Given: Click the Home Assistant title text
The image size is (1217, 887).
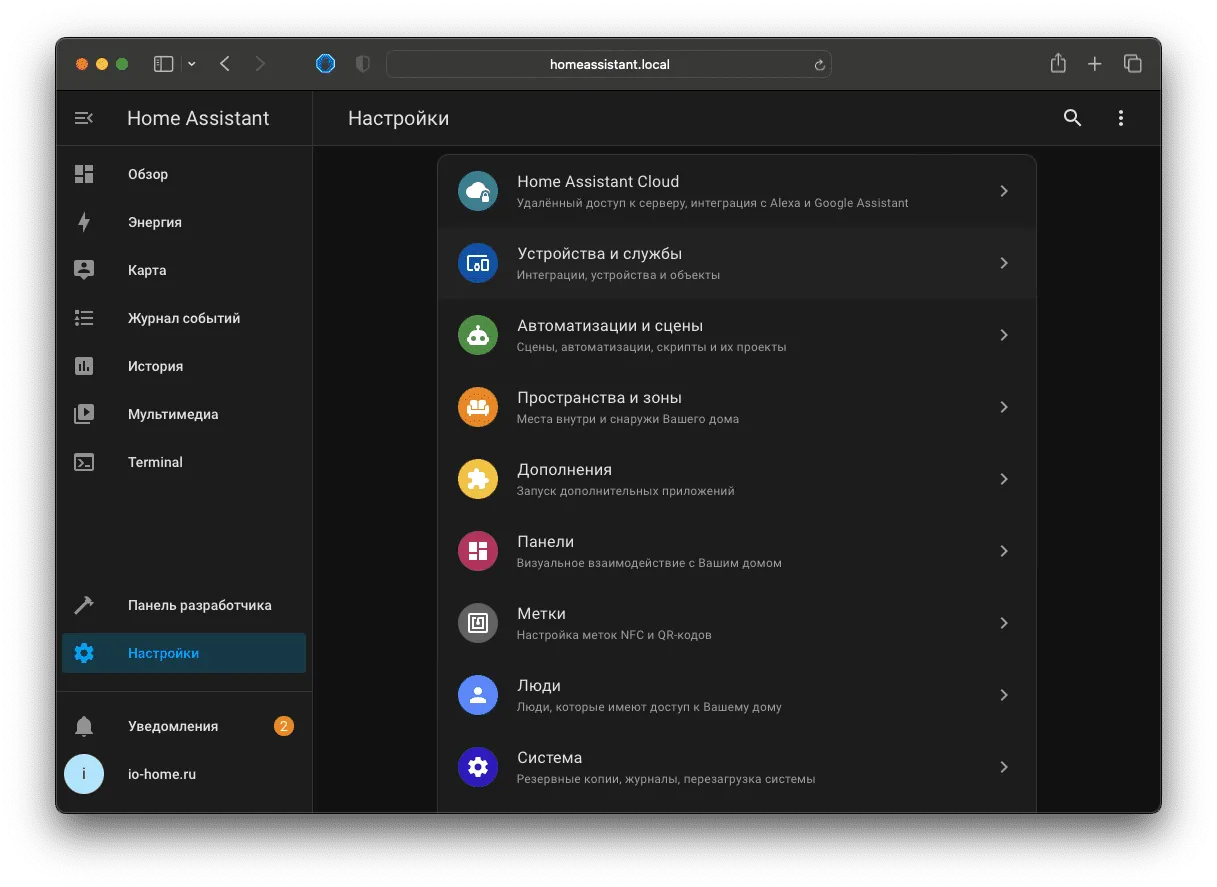Looking at the screenshot, I should click(x=198, y=118).
